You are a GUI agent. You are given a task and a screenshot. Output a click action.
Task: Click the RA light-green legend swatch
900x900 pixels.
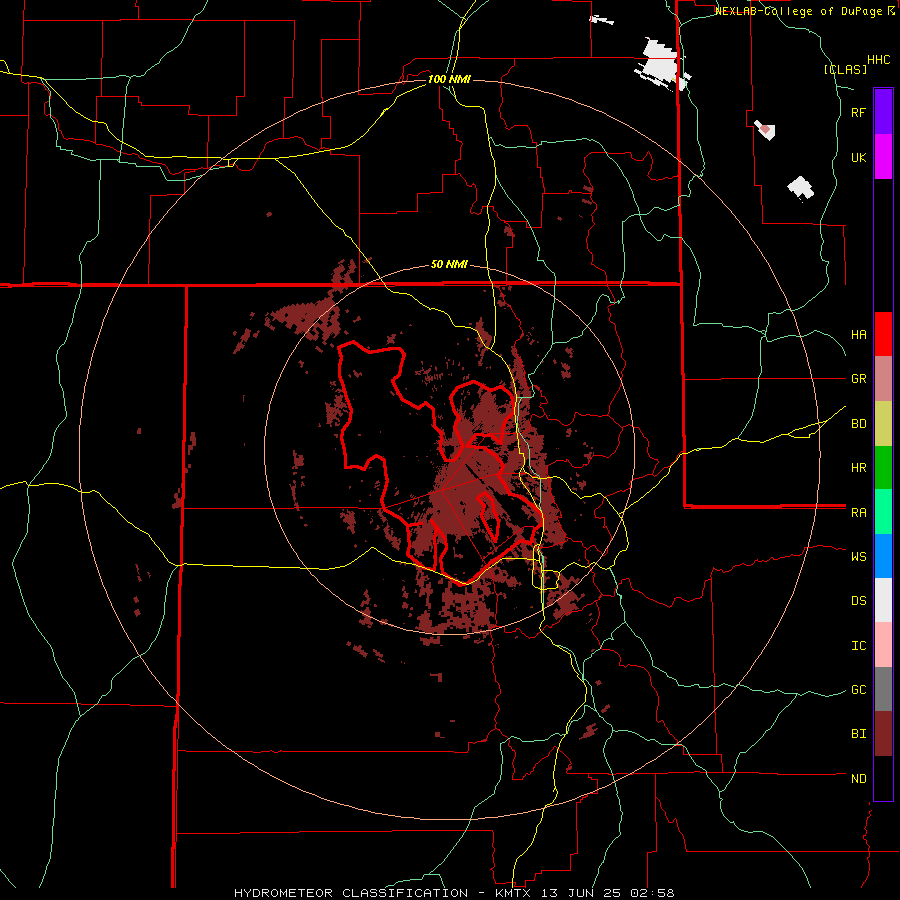point(883,512)
